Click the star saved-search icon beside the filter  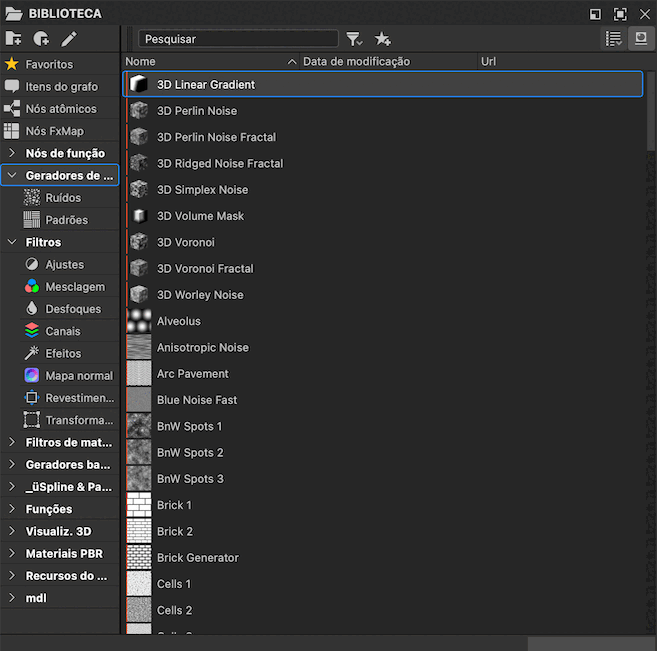point(382,39)
